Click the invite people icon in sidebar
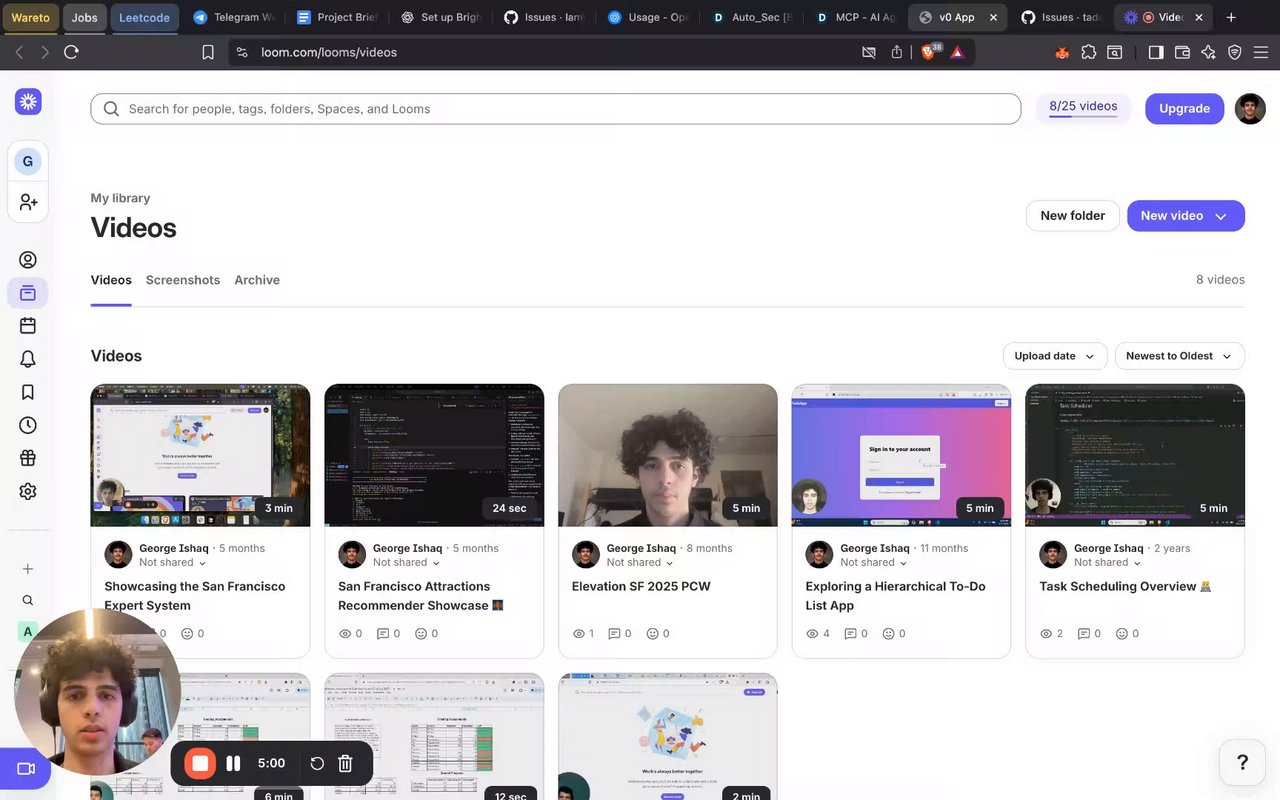The image size is (1280, 800). [28, 202]
